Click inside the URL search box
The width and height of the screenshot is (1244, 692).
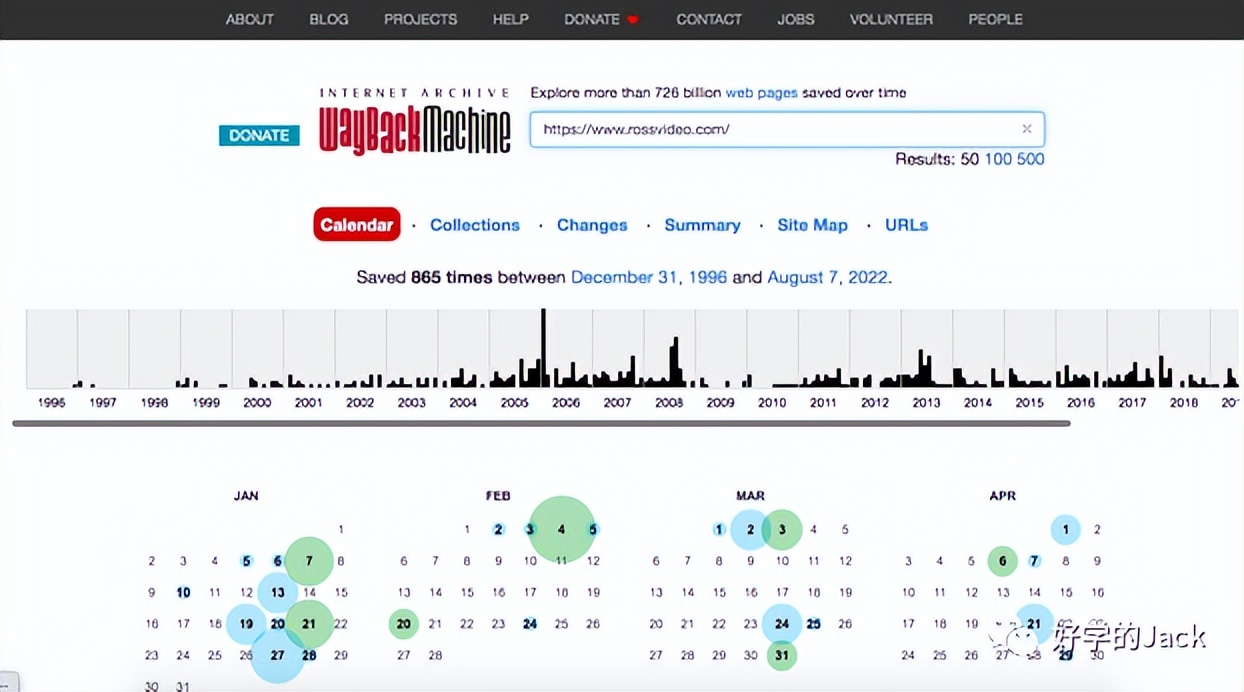click(770, 129)
